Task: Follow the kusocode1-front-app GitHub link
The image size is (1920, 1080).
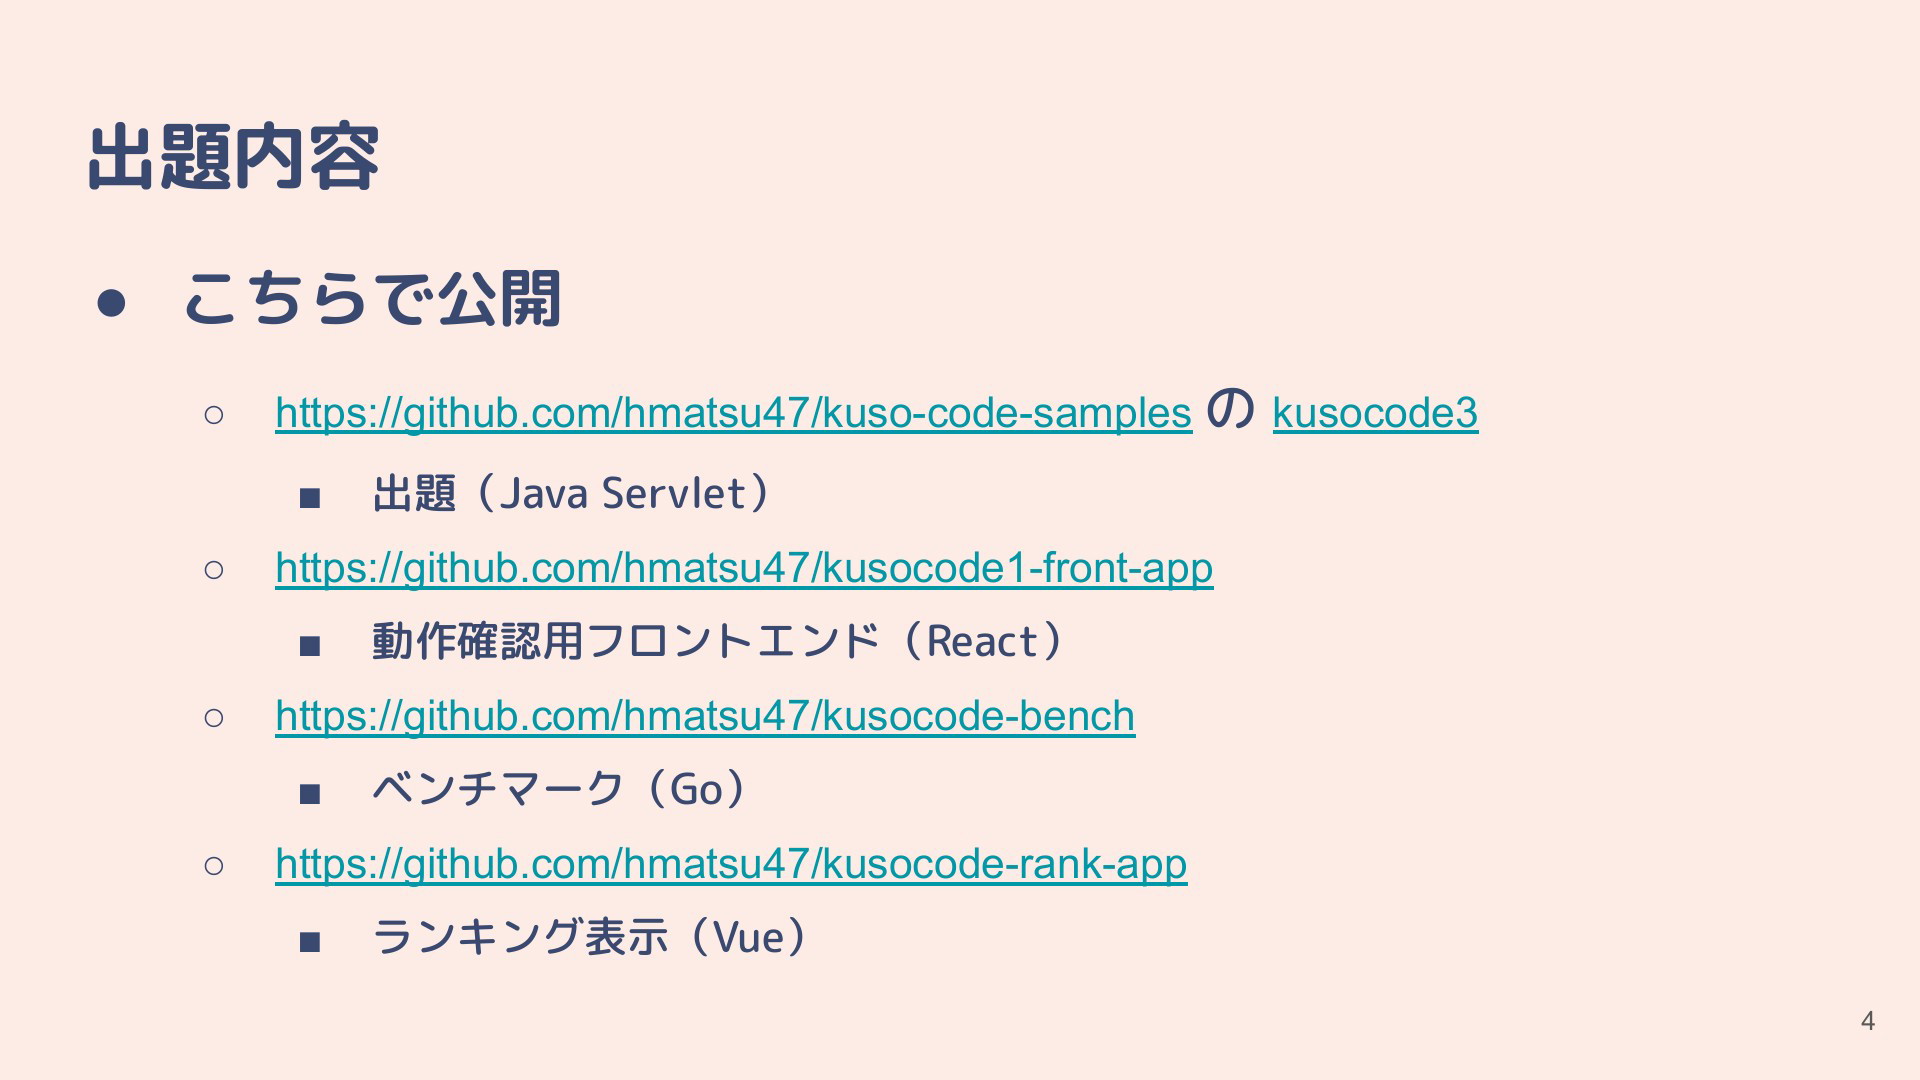Action: 744,568
